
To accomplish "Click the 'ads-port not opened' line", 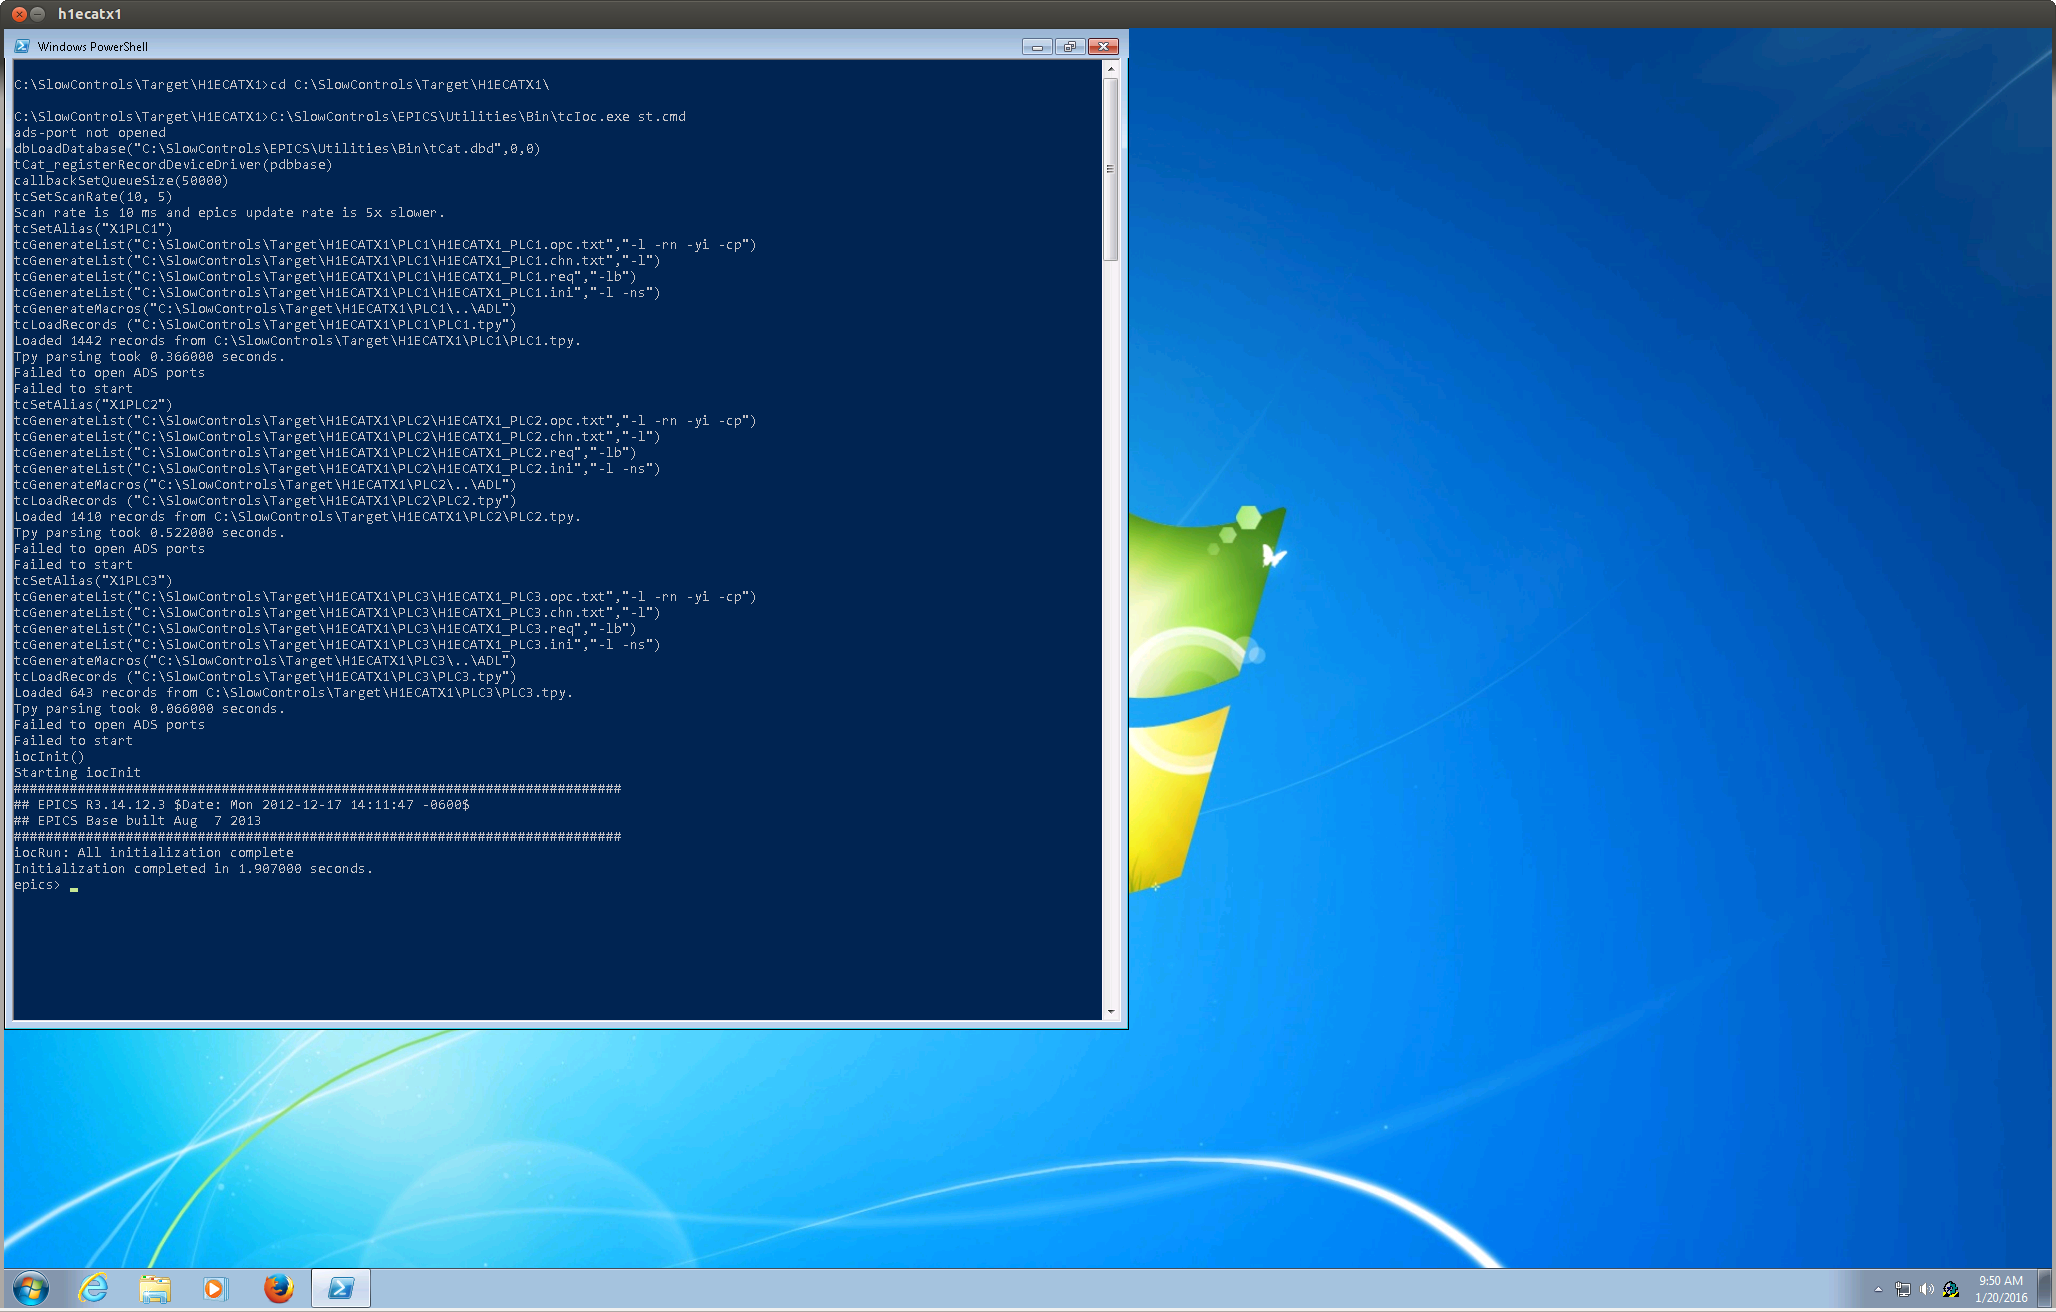I will coord(90,133).
